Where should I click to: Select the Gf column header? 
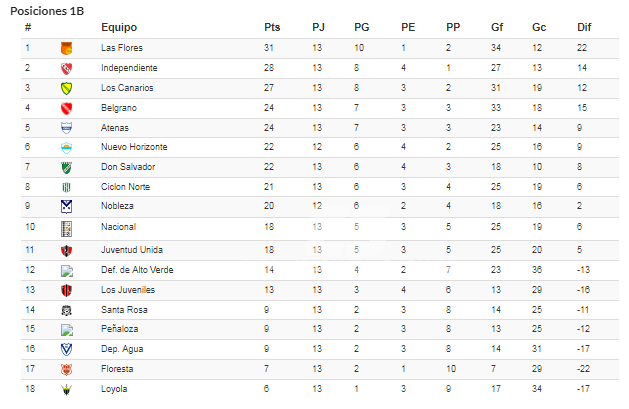(x=497, y=27)
